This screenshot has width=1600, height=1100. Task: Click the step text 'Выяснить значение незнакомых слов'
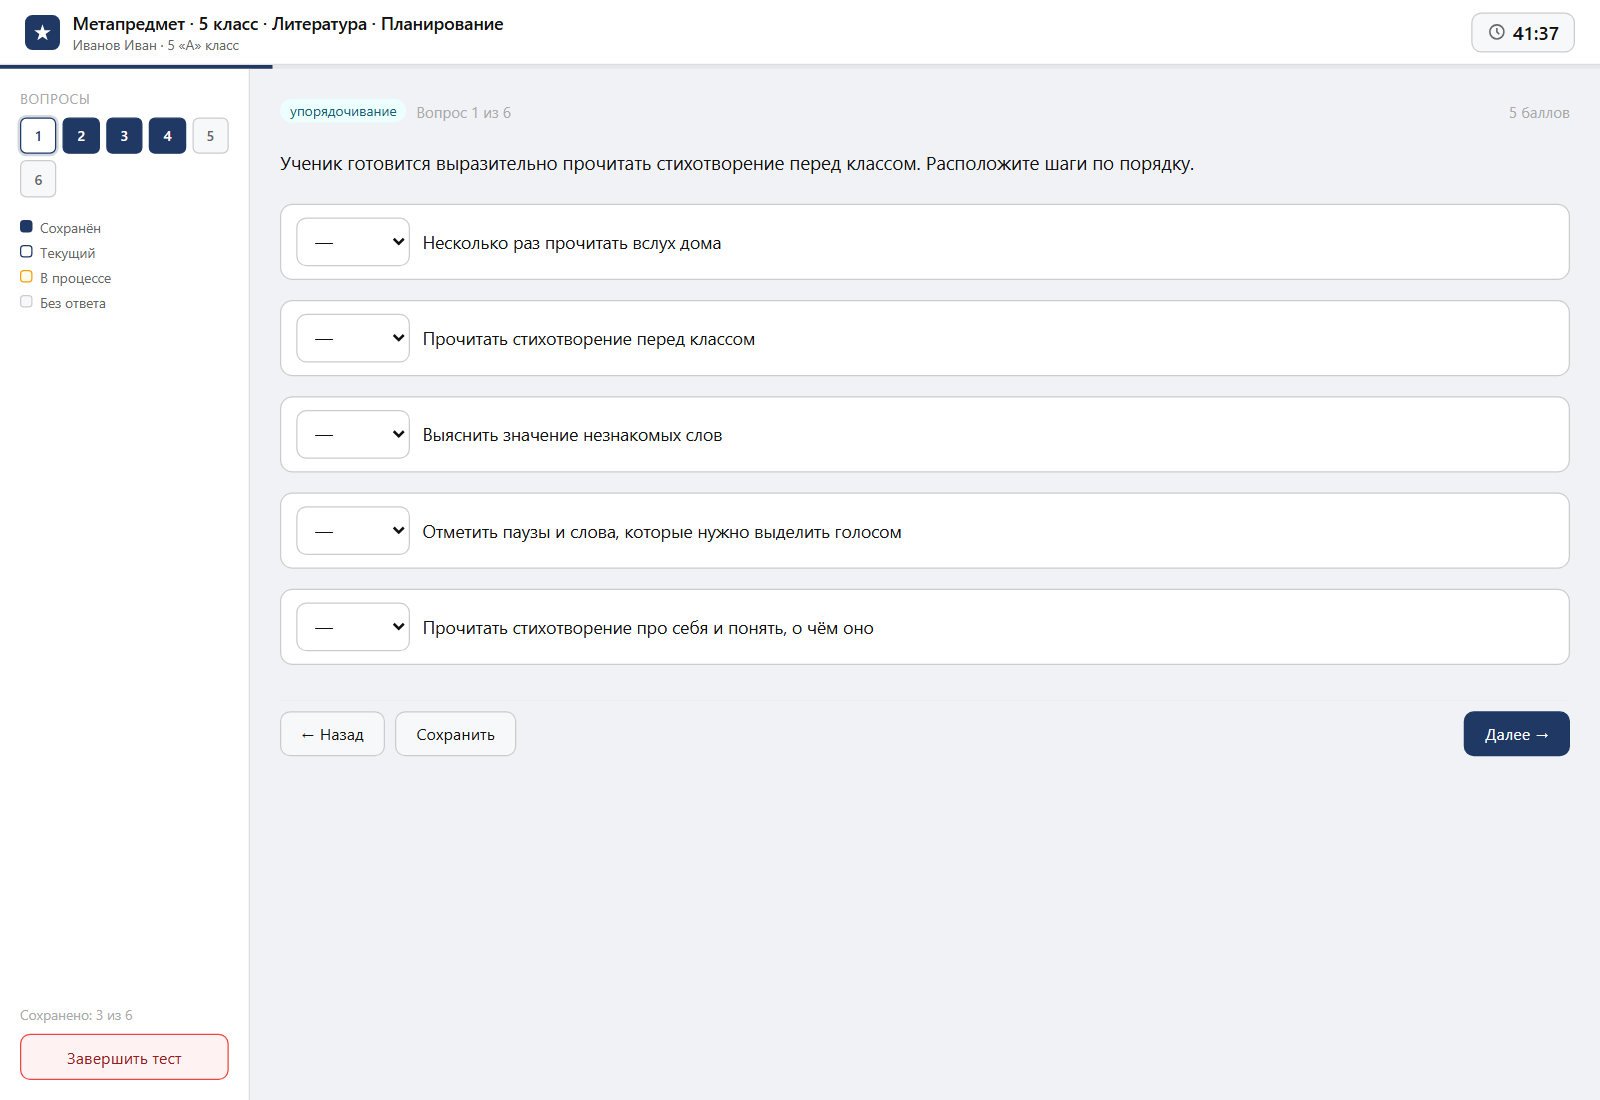572,435
